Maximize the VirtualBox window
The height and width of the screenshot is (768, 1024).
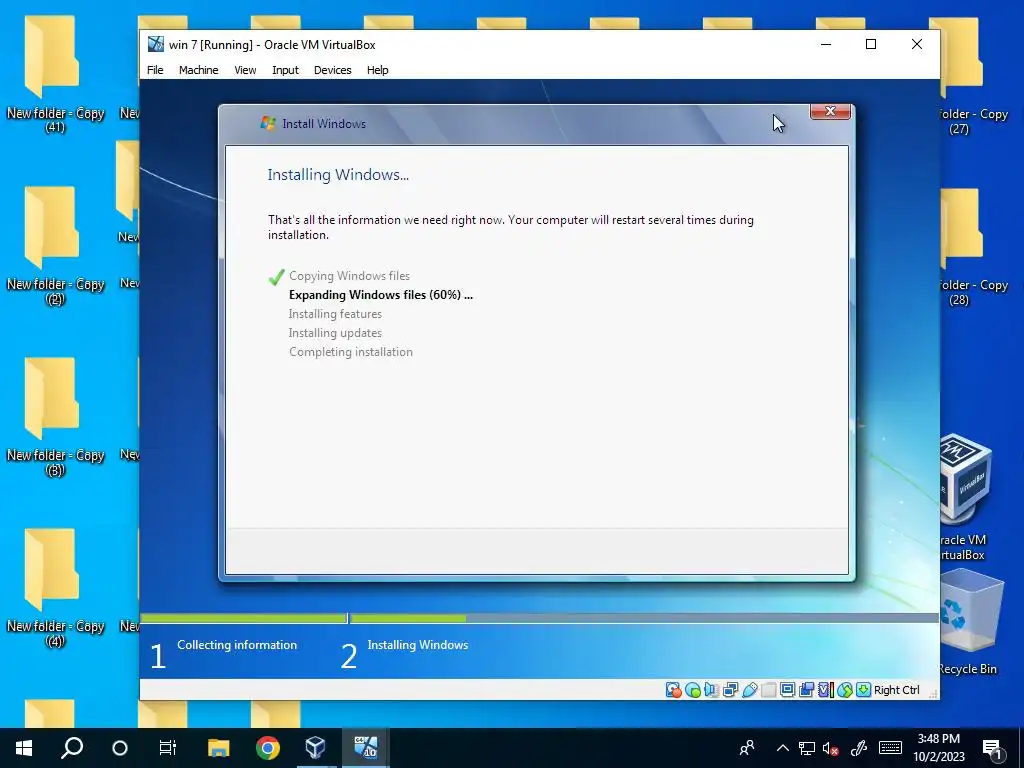[871, 44]
